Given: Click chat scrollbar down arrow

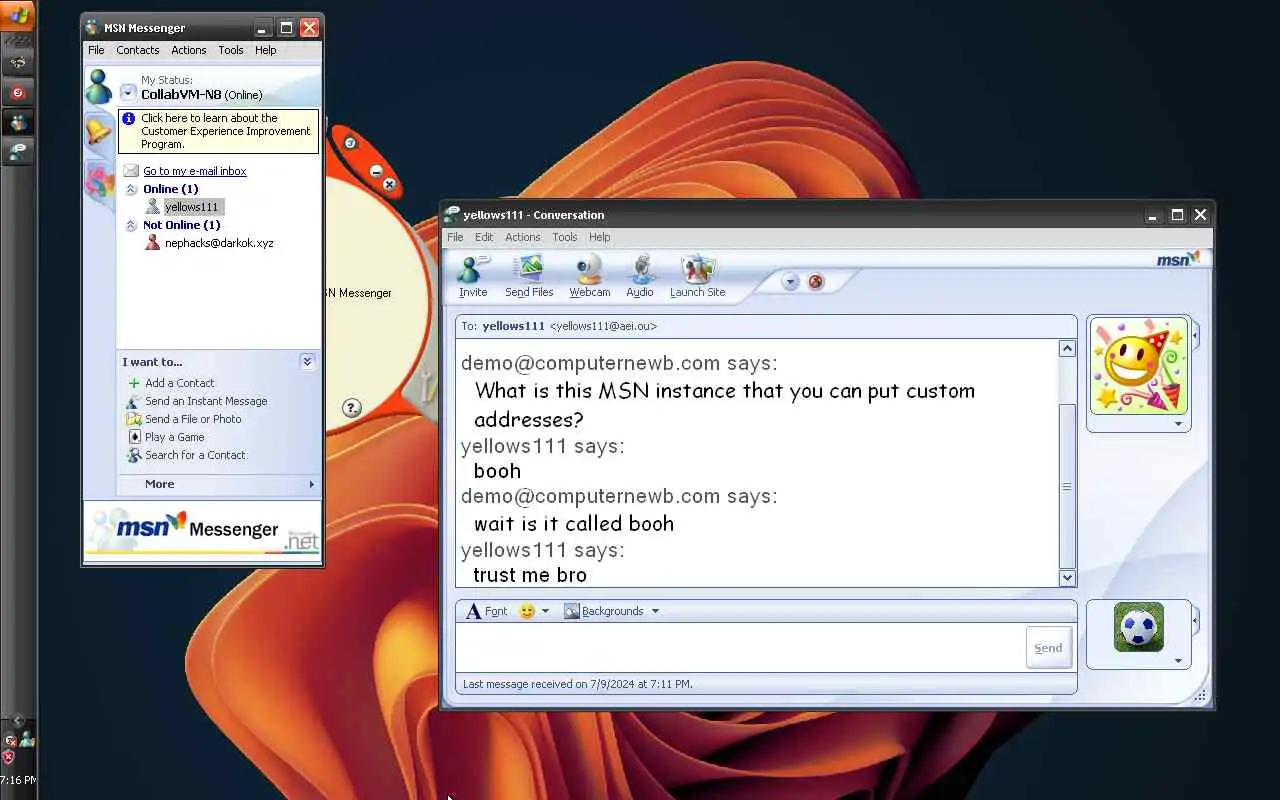Looking at the screenshot, I should point(1067,577).
